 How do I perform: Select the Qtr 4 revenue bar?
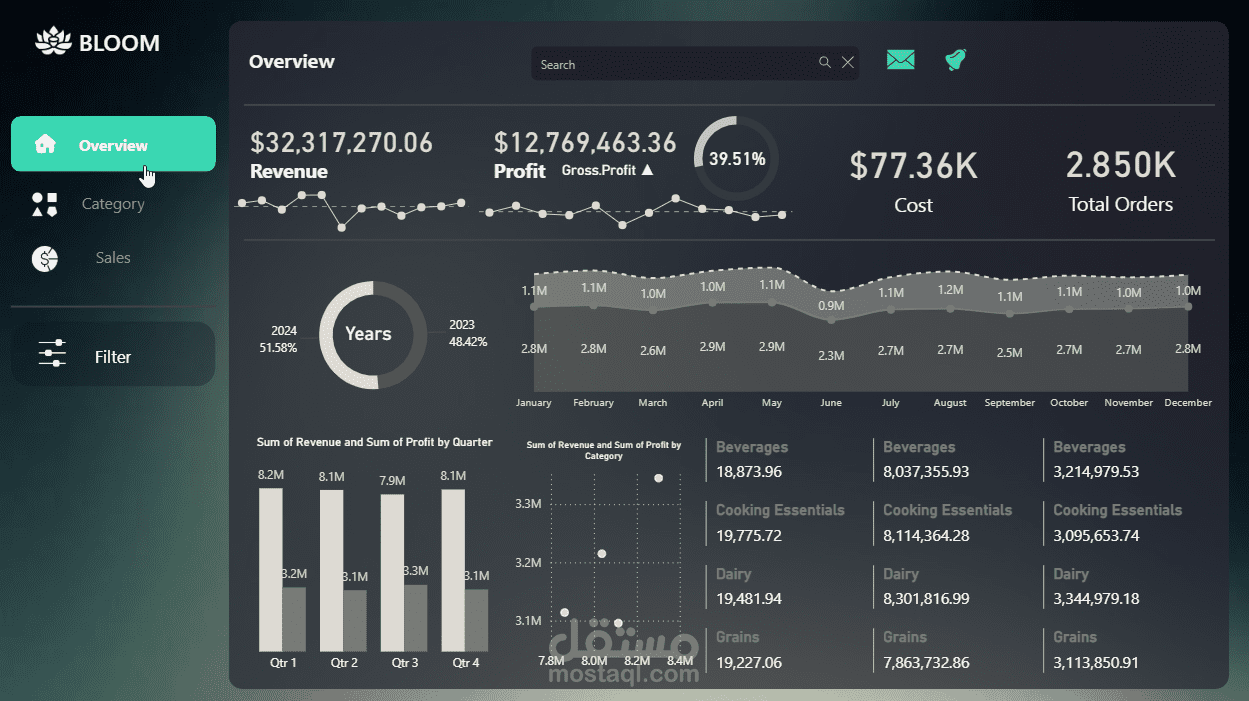453,570
